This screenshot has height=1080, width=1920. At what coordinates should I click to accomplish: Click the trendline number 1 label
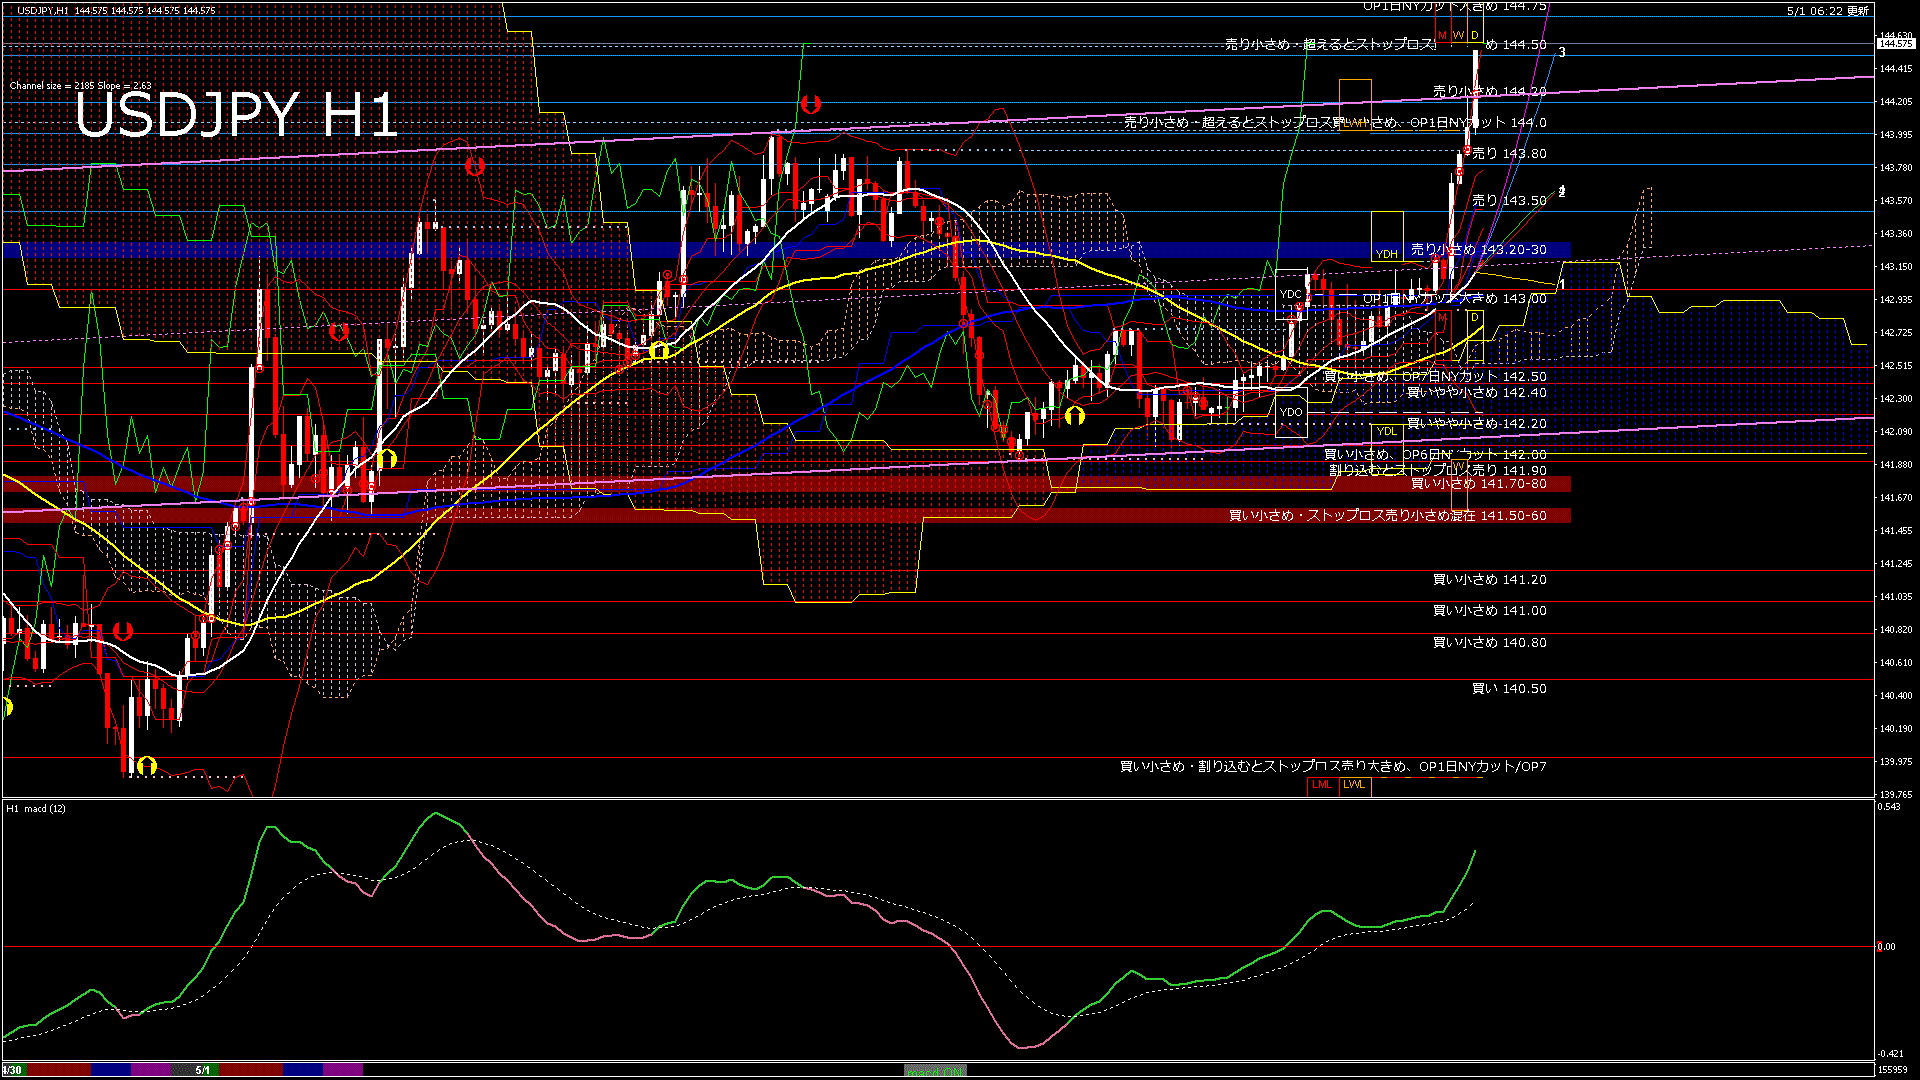coord(1562,285)
